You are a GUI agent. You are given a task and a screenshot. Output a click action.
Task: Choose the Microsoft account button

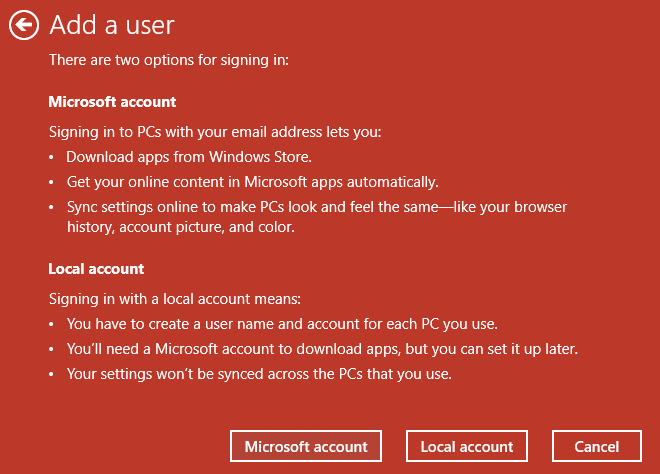[x=306, y=447]
